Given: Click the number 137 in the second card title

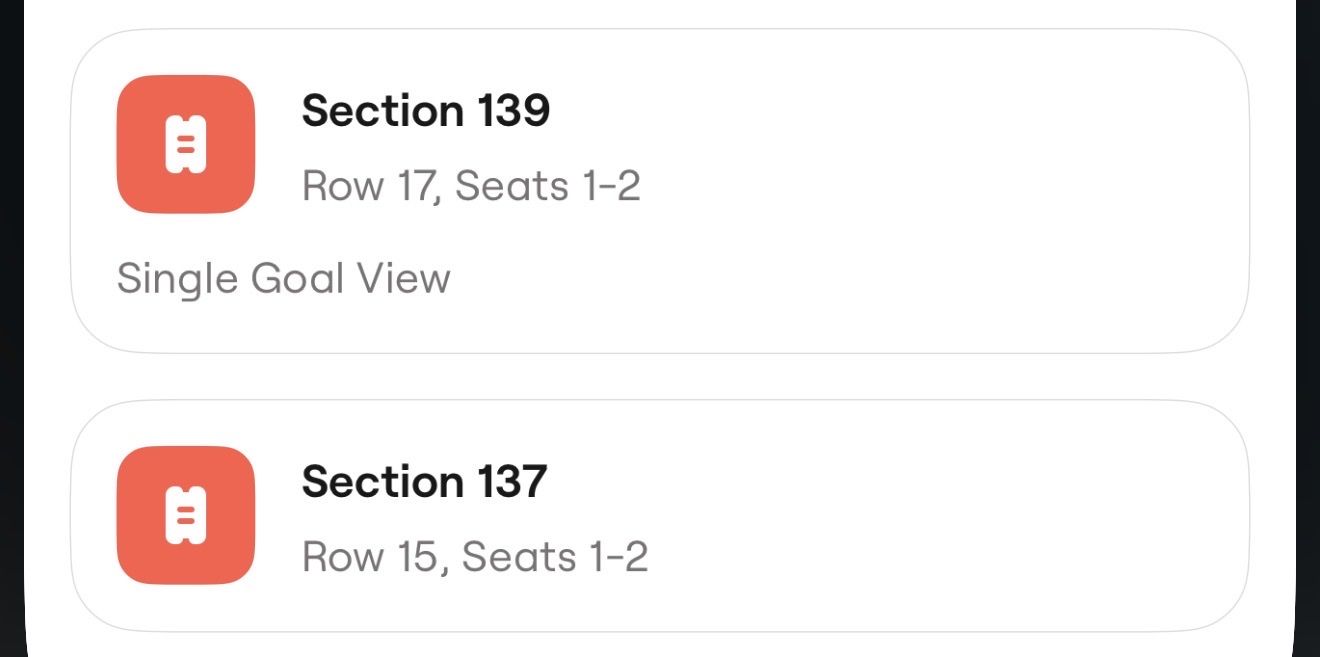Looking at the screenshot, I should [510, 481].
